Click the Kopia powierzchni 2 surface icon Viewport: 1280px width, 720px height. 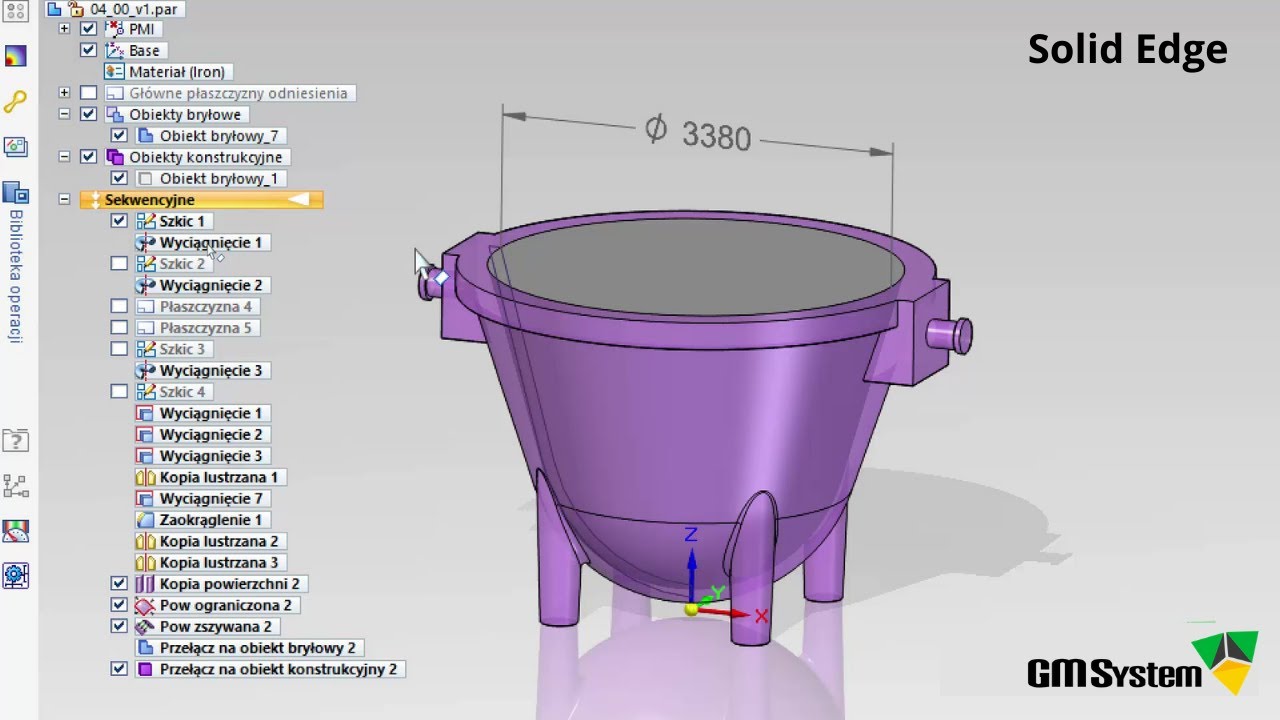pos(145,584)
